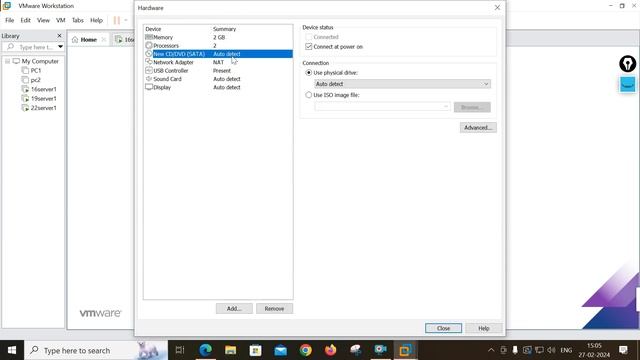Open Windows Start menu
Screen dimensions: 640x360
(x=12, y=350)
